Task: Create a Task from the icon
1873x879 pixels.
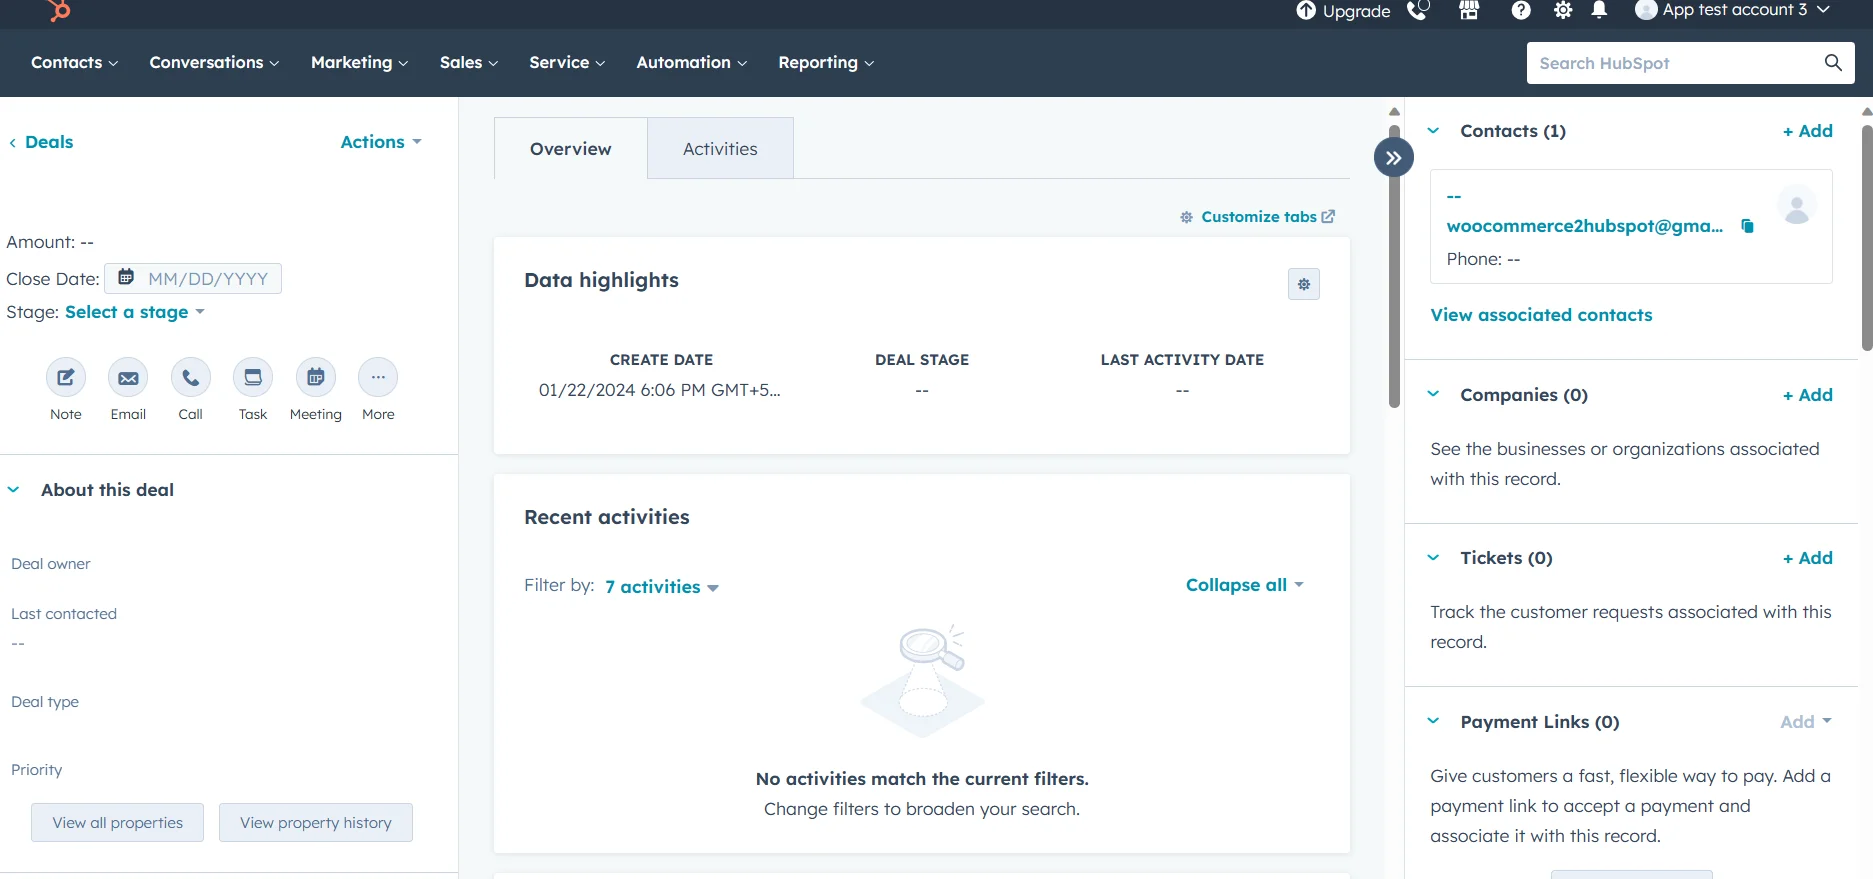Action: click(253, 377)
